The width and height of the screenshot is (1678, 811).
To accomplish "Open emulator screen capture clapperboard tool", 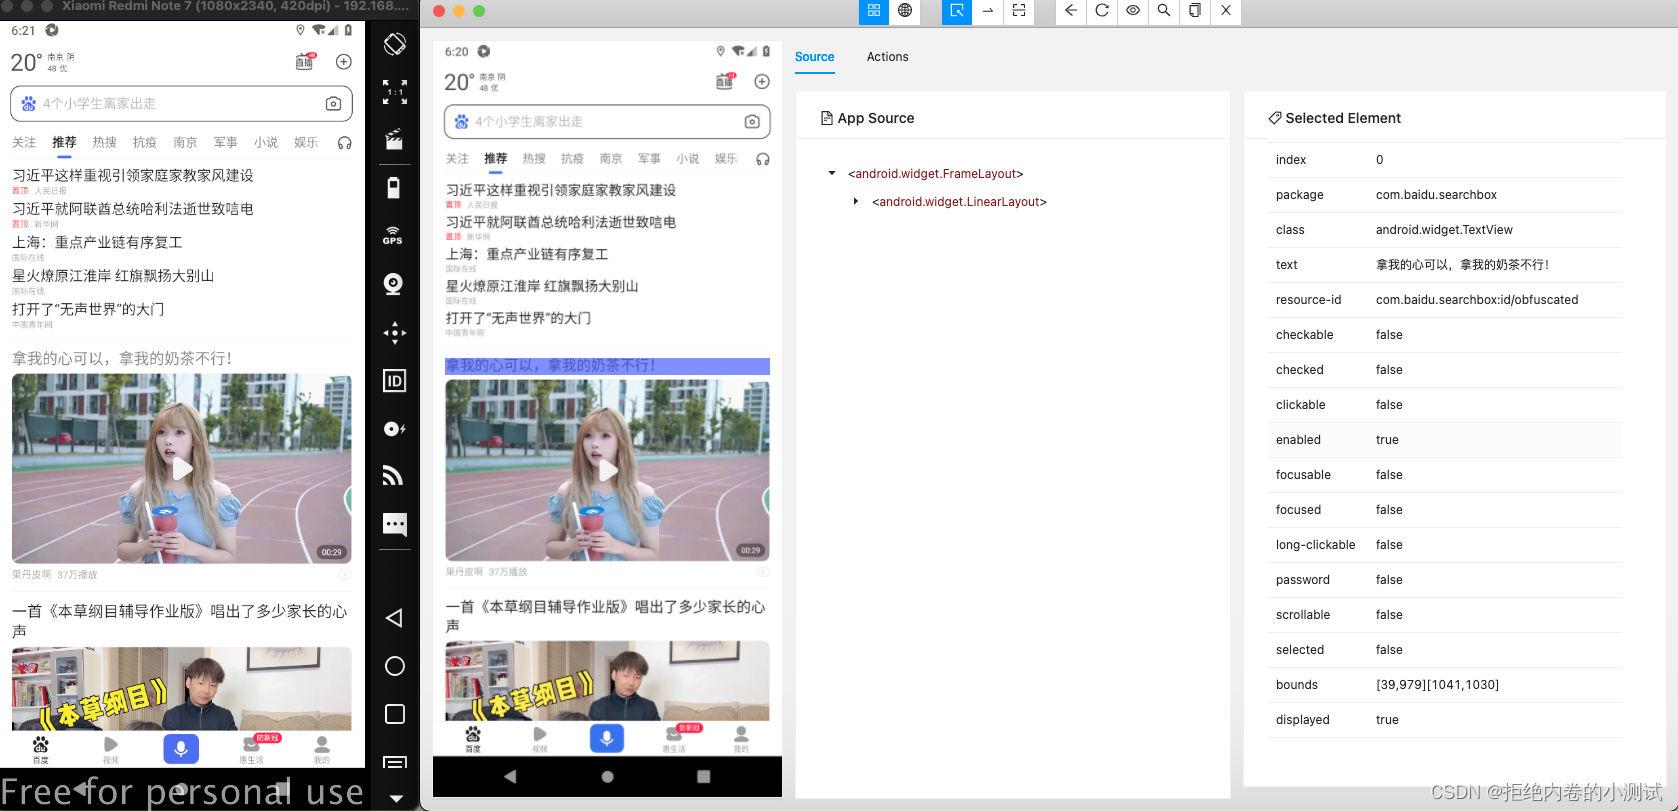I will [395, 140].
